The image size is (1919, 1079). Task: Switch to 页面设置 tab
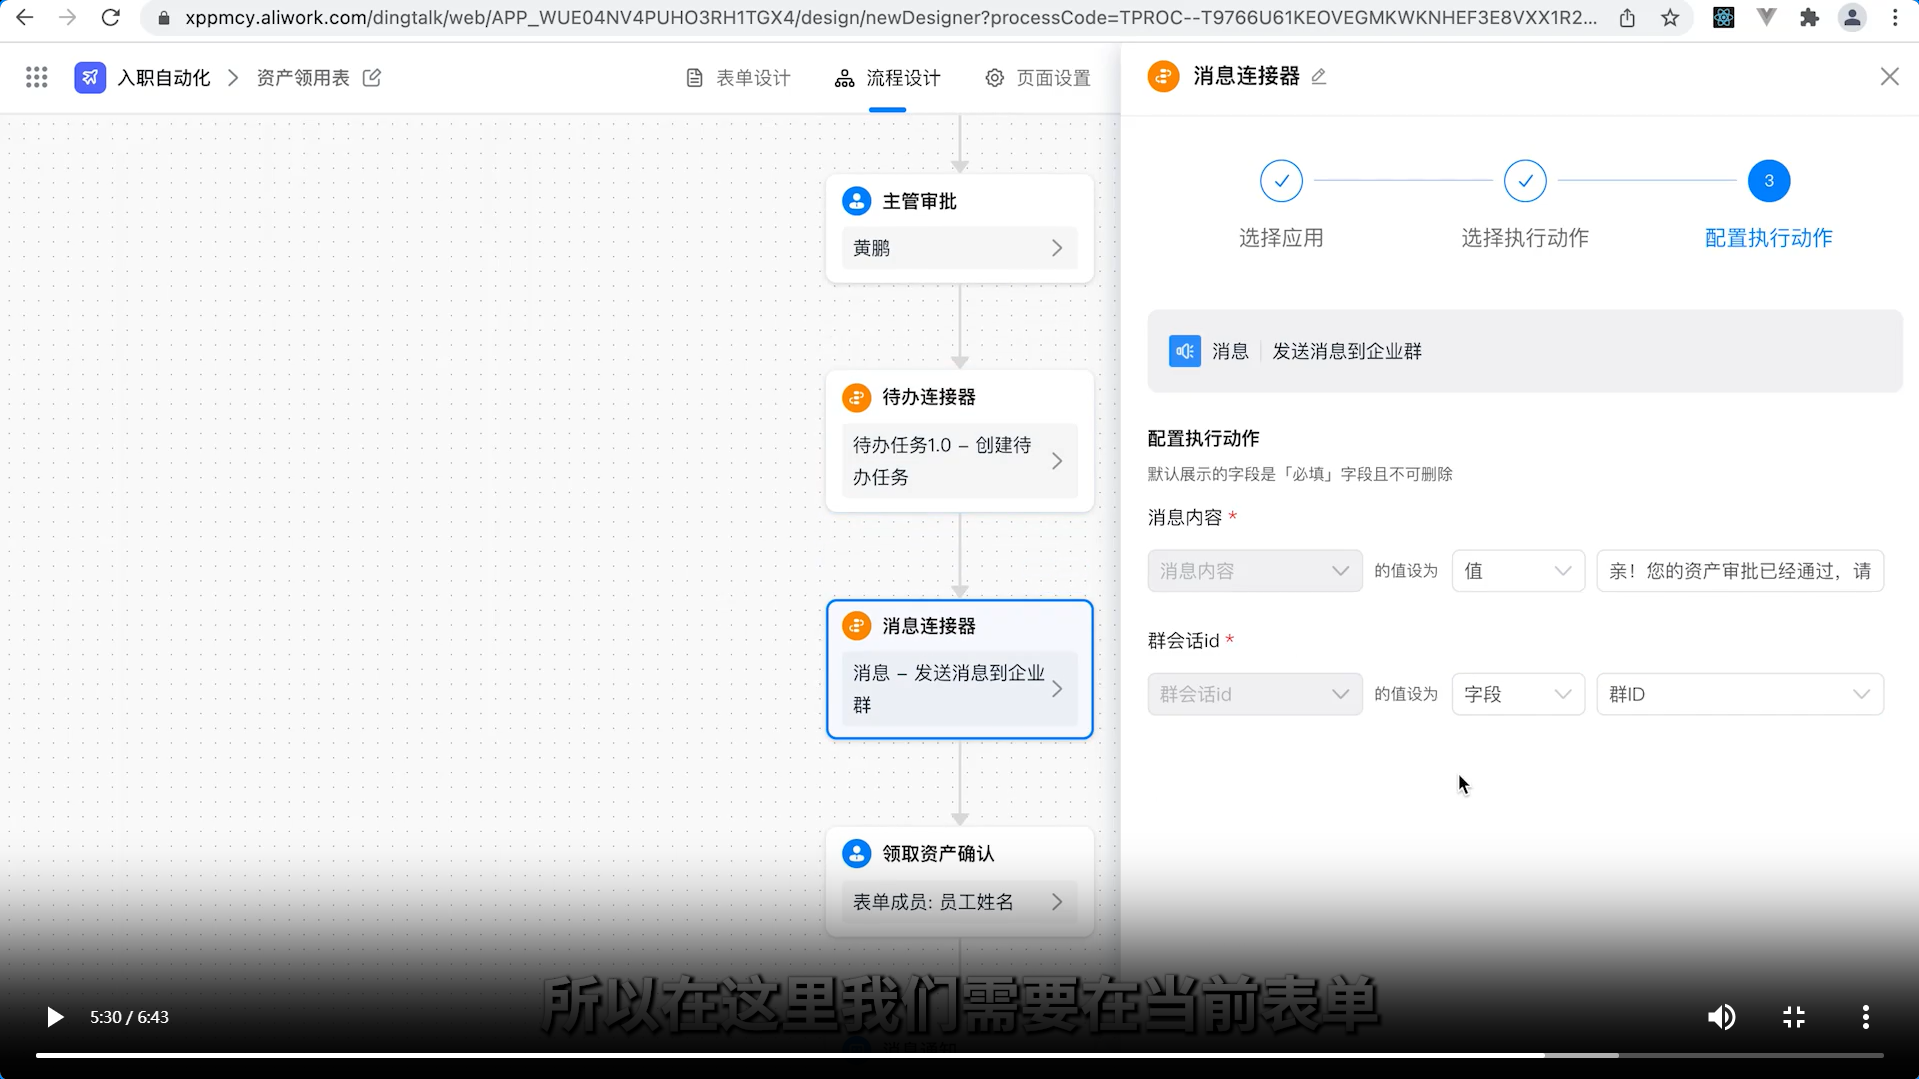coord(1038,78)
